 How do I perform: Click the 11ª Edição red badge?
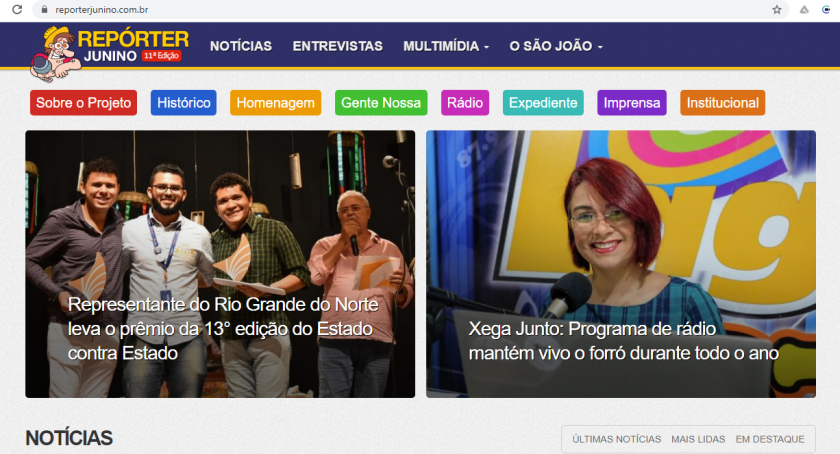click(162, 56)
